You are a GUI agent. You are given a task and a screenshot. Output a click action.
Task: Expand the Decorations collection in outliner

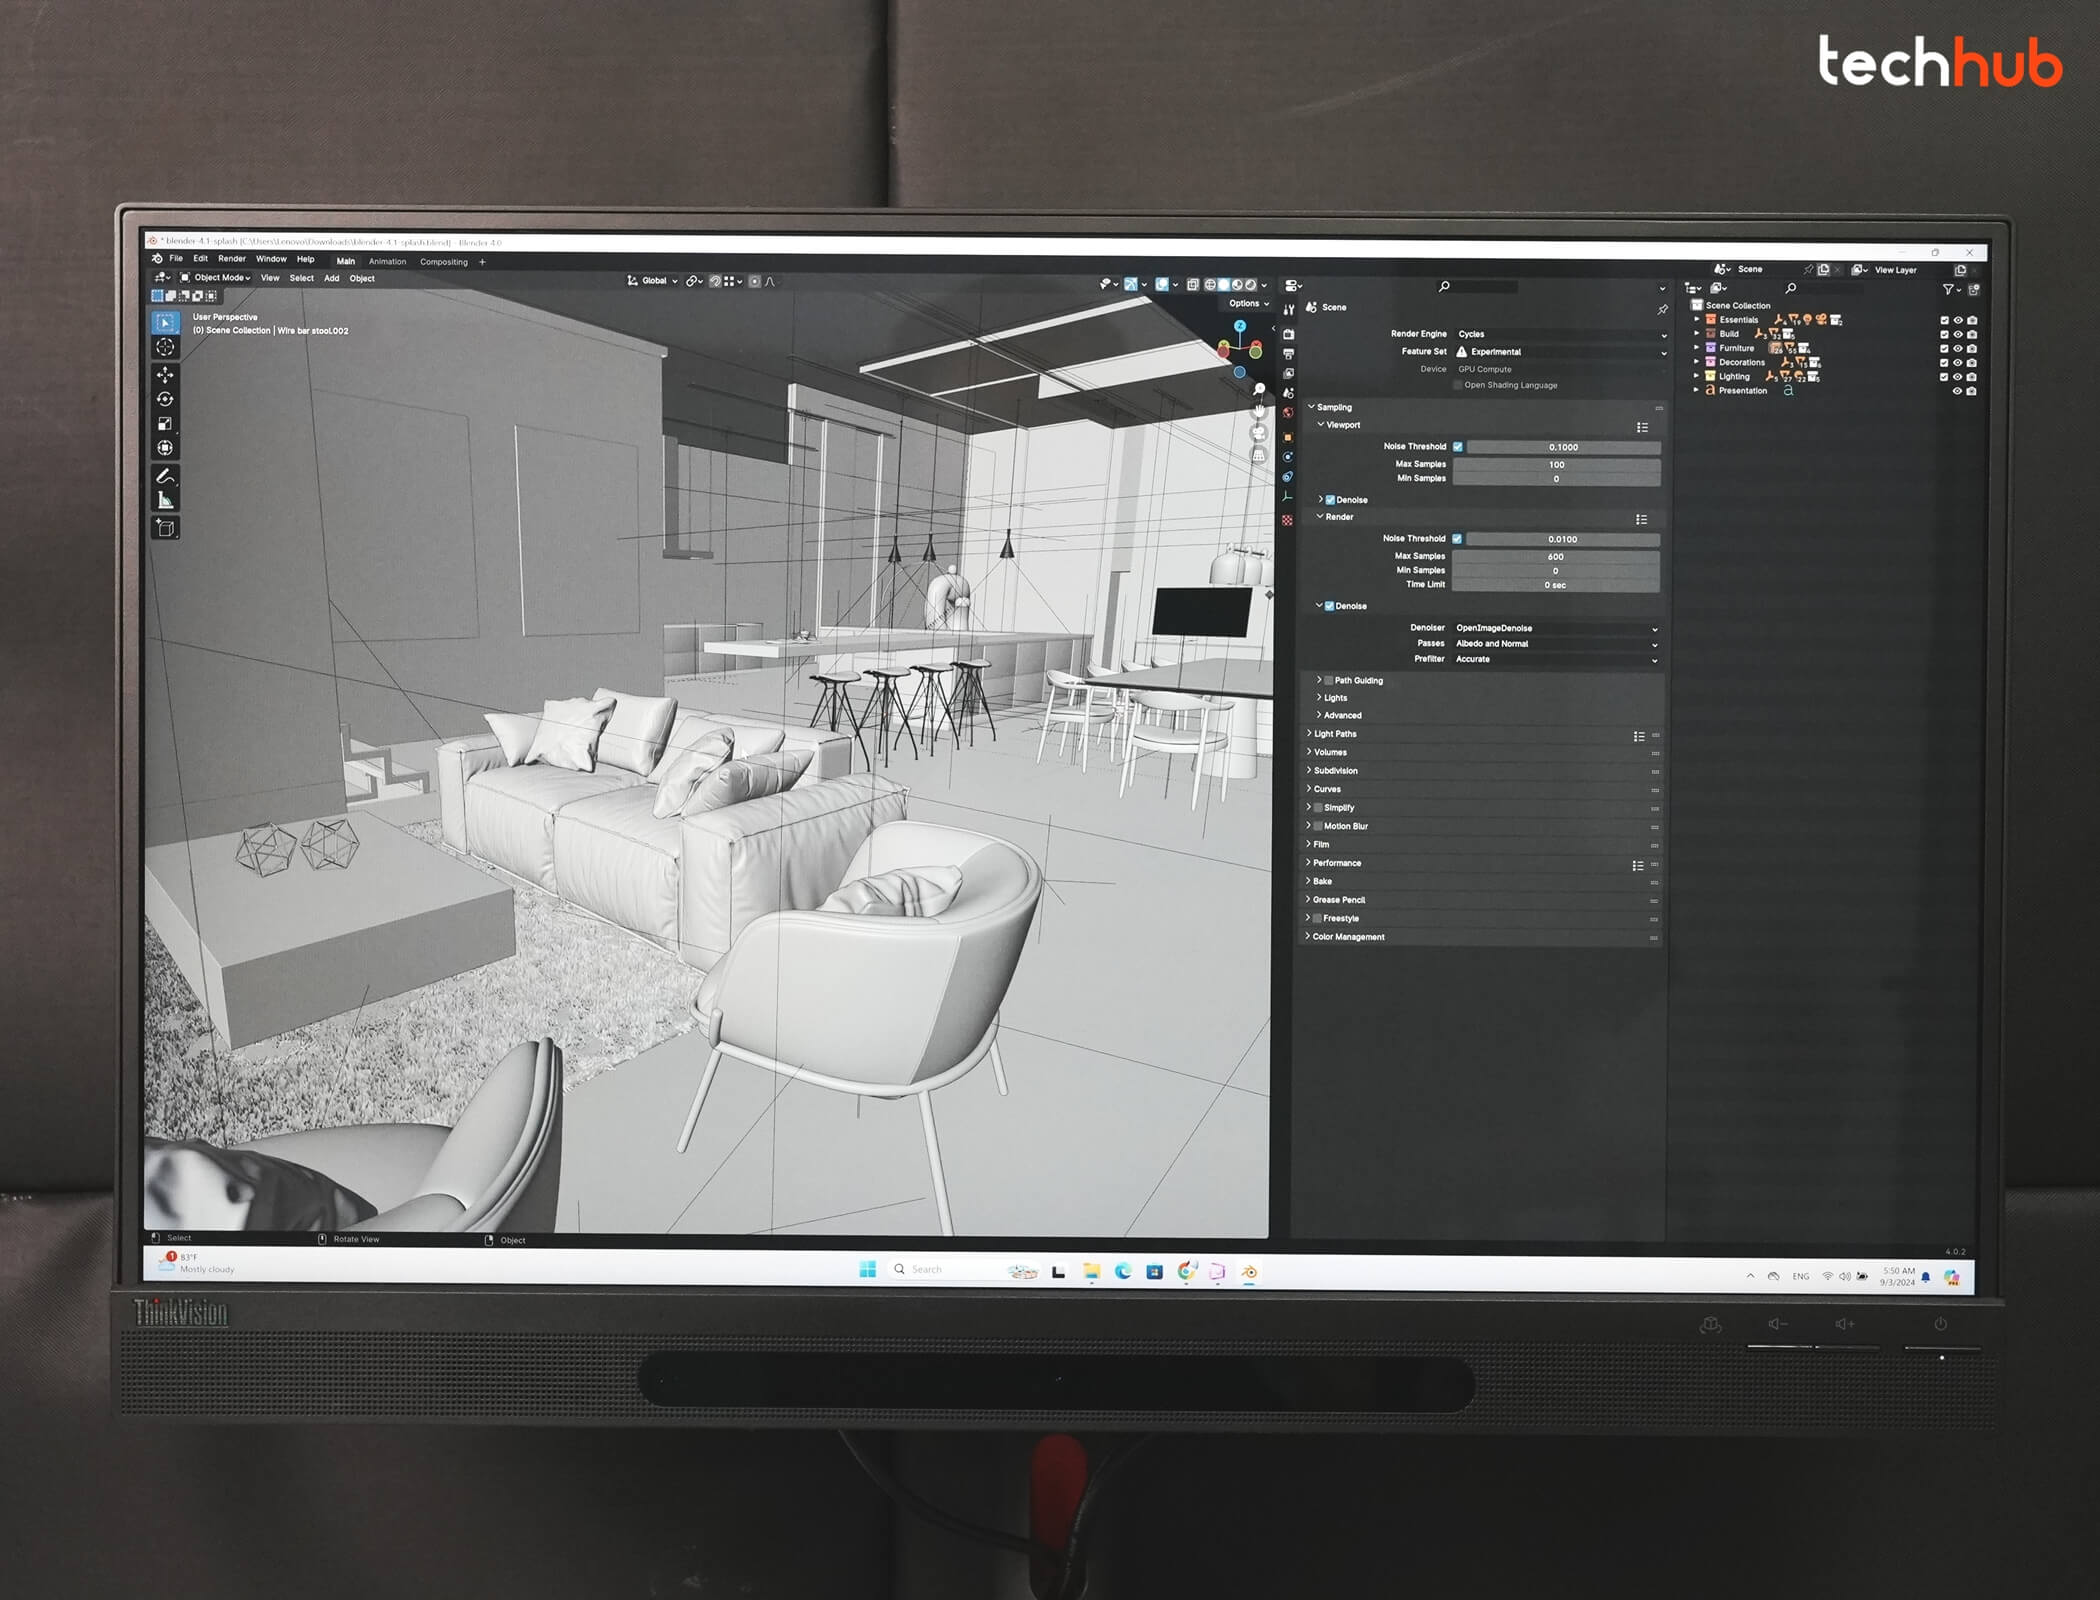click(1696, 362)
